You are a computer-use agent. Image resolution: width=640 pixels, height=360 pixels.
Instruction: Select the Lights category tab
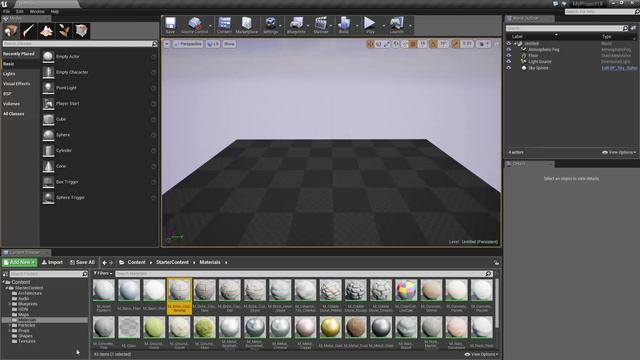click(x=9, y=74)
